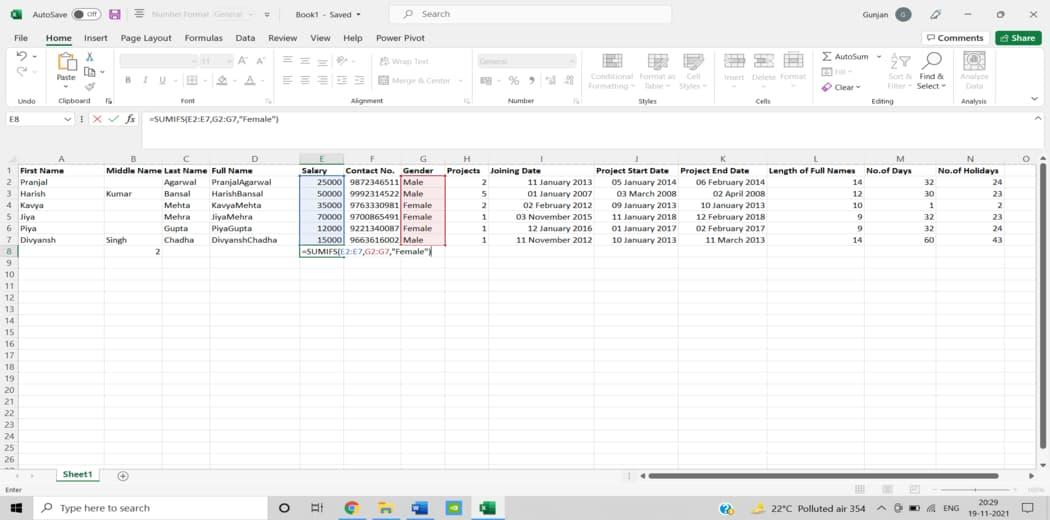Open Chrome from the taskbar
Viewport: 1050px width, 520px height.
coord(351,508)
